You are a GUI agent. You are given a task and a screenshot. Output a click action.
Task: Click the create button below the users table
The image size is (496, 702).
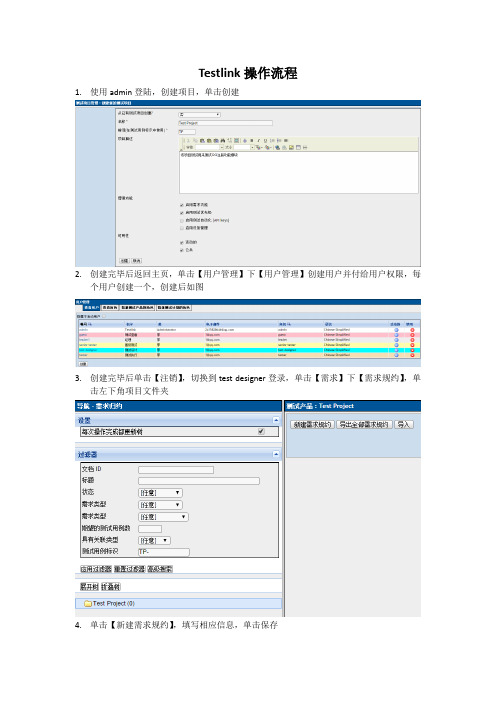click(x=83, y=364)
